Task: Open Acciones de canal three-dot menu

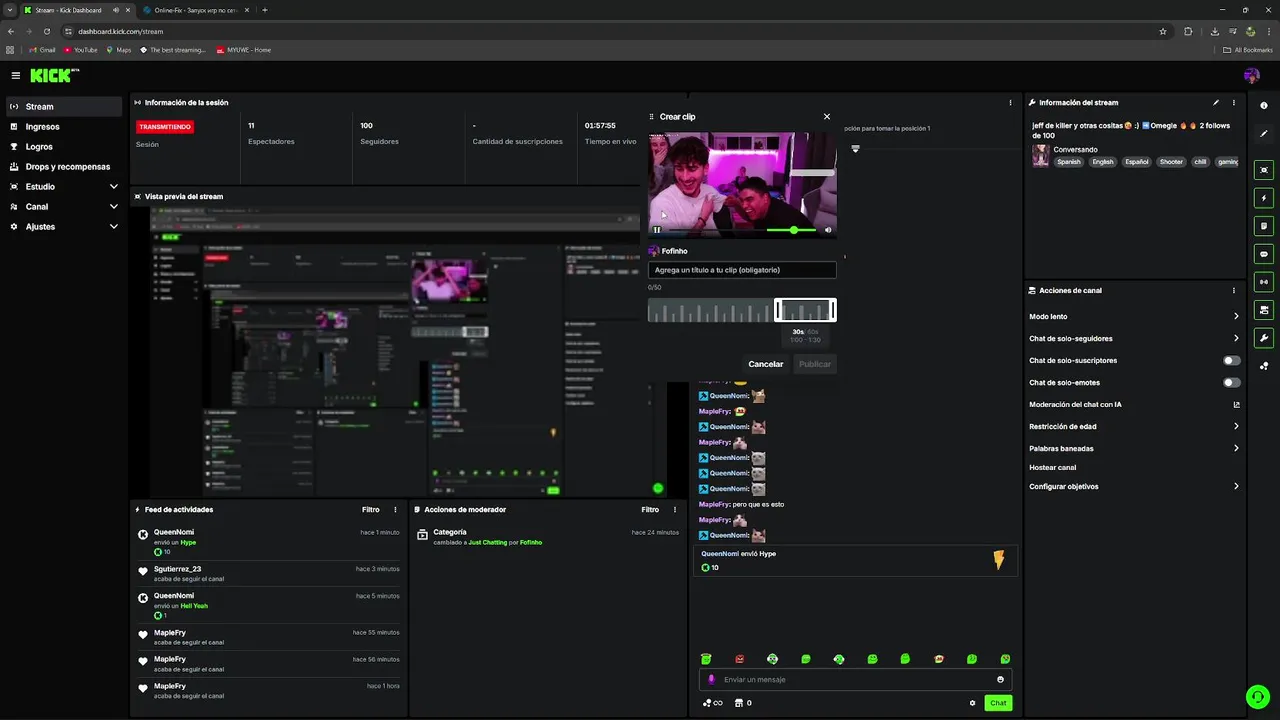Action: (x=1234, y=291)
